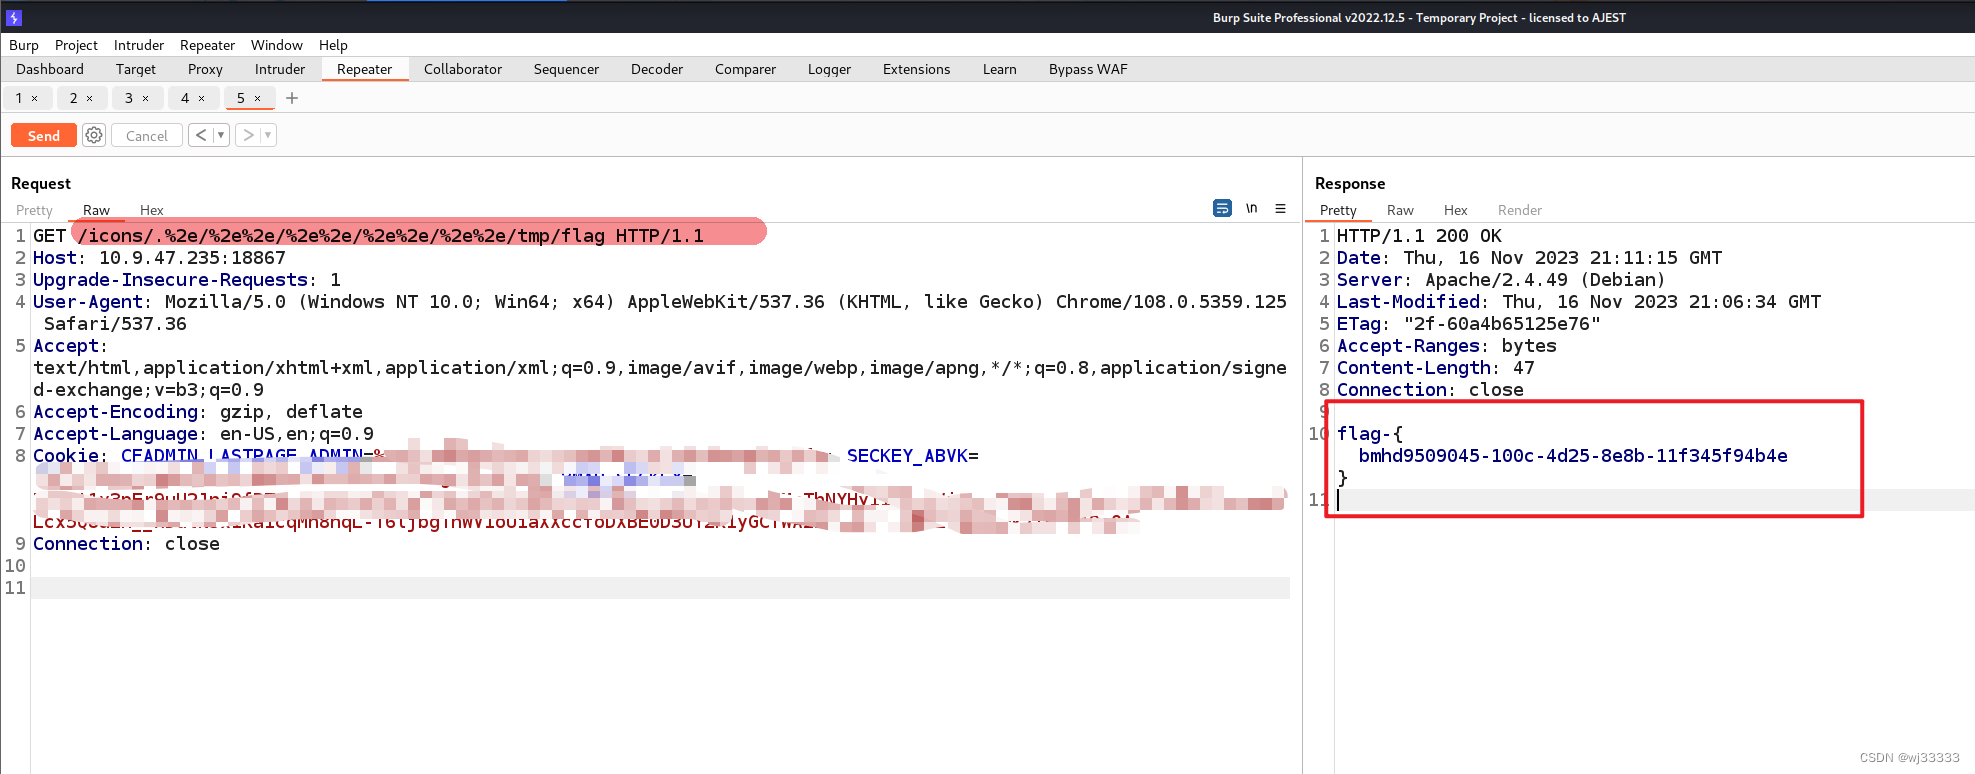
Task: Switch to the Intruder tool tab
Action: 280,69
